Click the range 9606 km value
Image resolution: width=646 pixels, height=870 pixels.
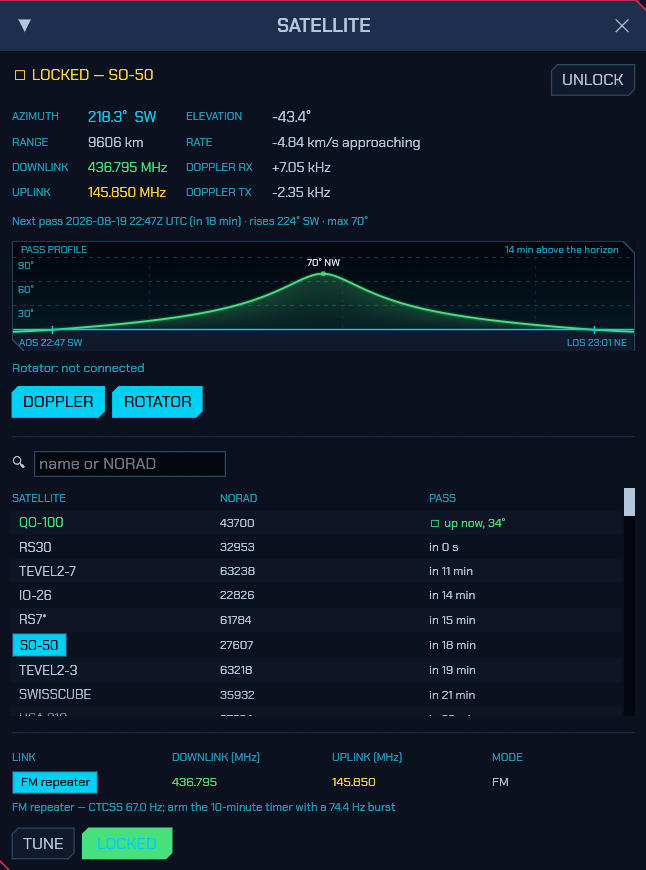click(116, 143)
